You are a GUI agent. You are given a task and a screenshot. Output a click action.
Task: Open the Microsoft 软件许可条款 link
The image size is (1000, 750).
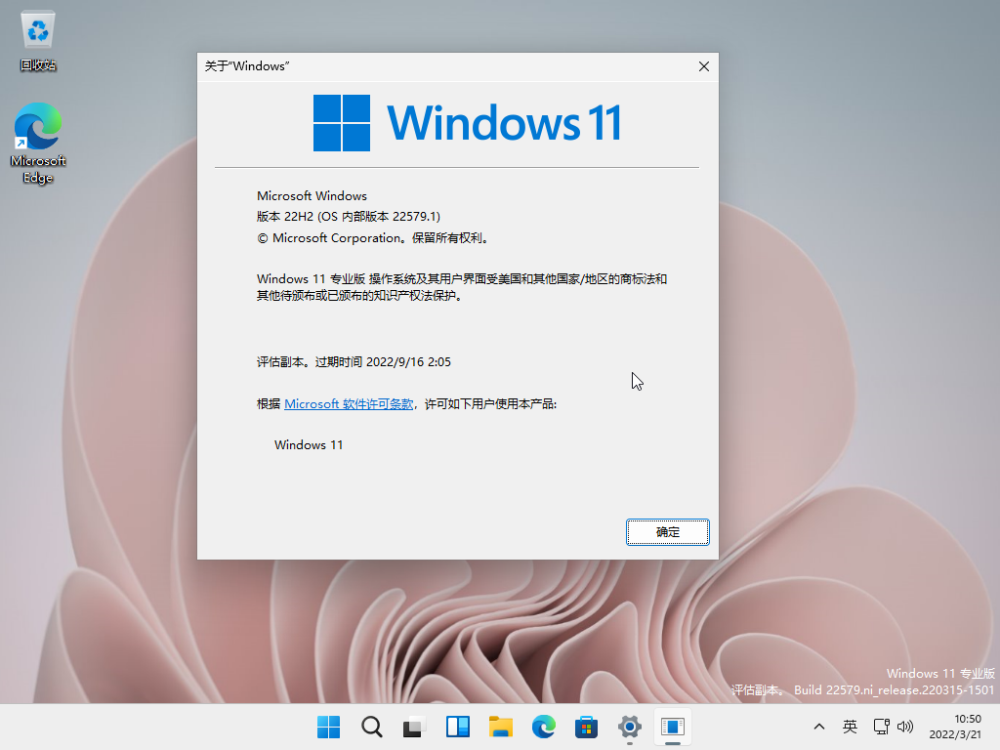[348, 404]
